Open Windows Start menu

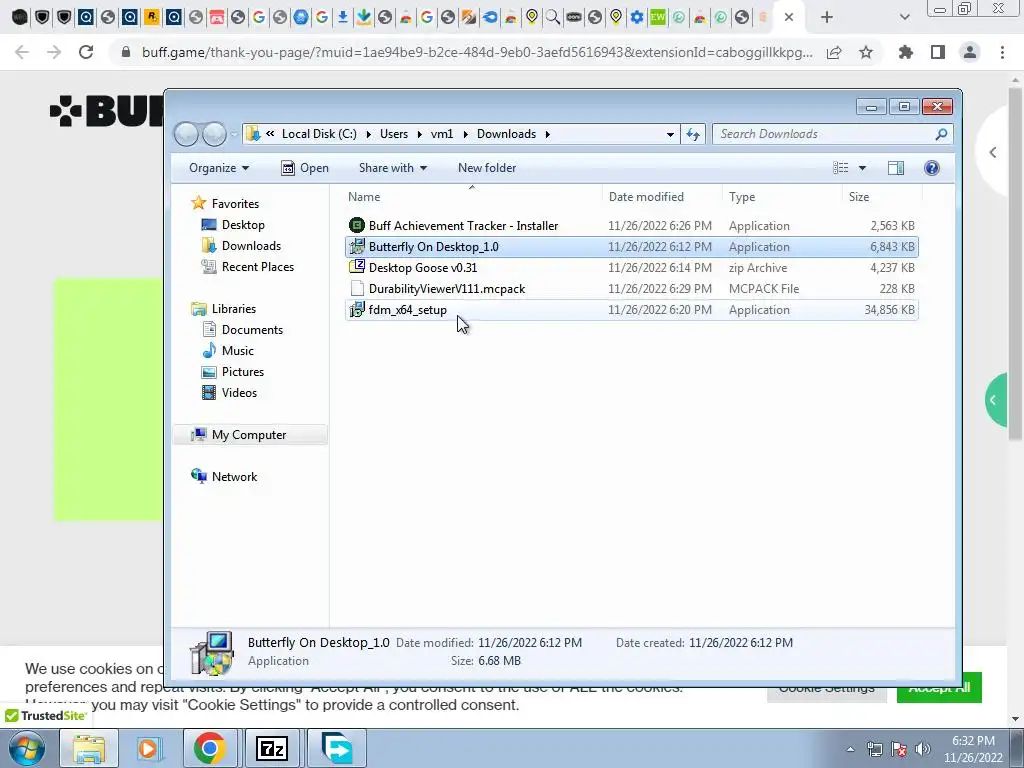(27, 748)
